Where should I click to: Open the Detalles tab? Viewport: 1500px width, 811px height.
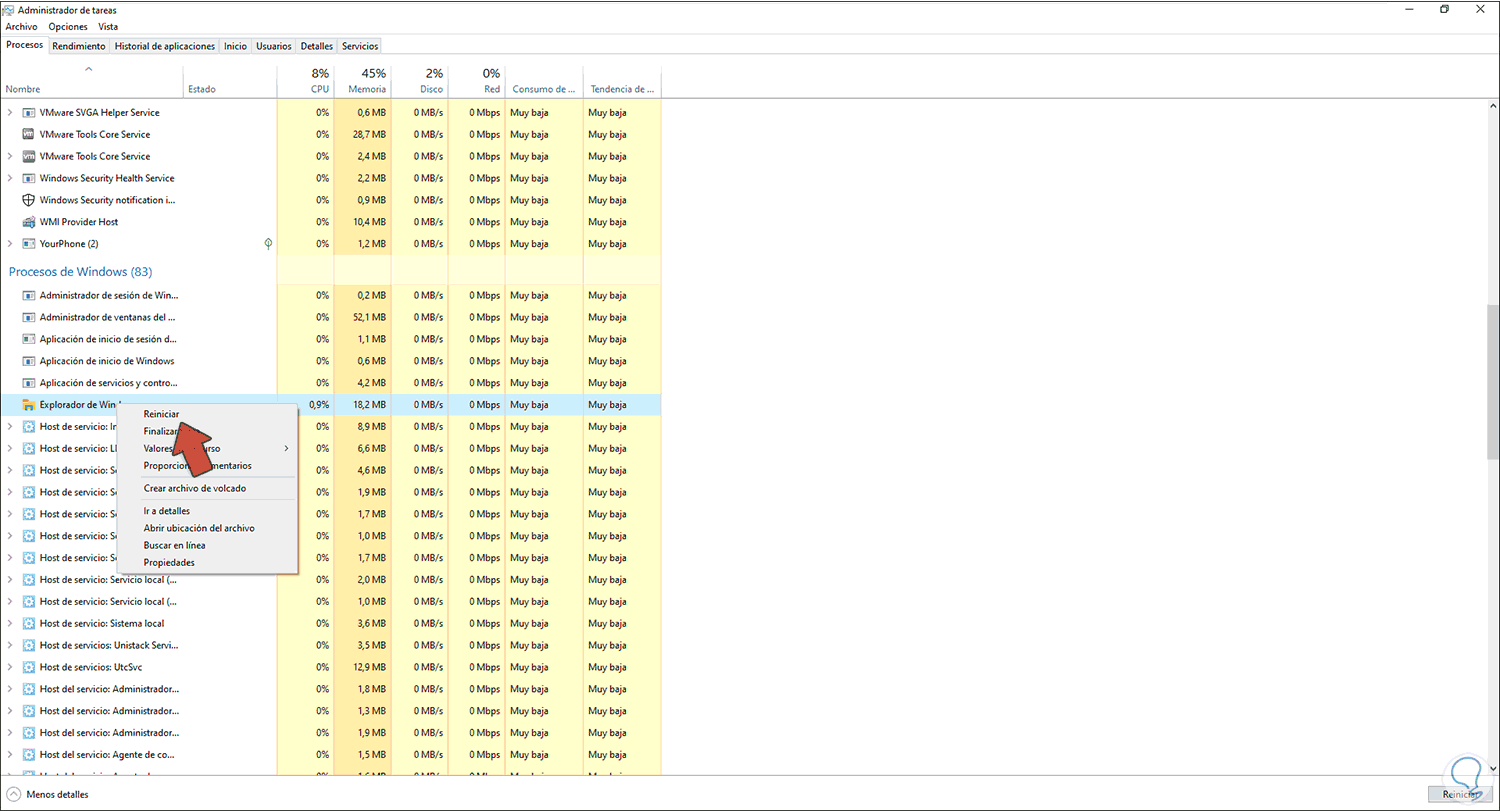[x=317, y=46]
